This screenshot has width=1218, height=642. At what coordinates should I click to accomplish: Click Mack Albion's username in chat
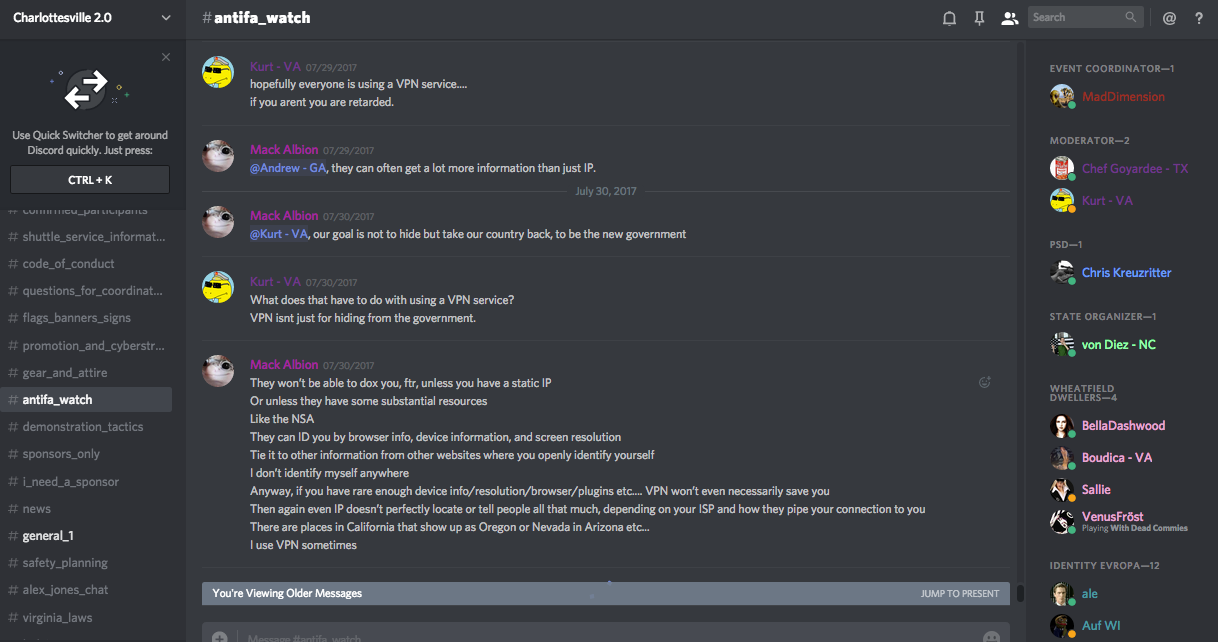point(284,150)
